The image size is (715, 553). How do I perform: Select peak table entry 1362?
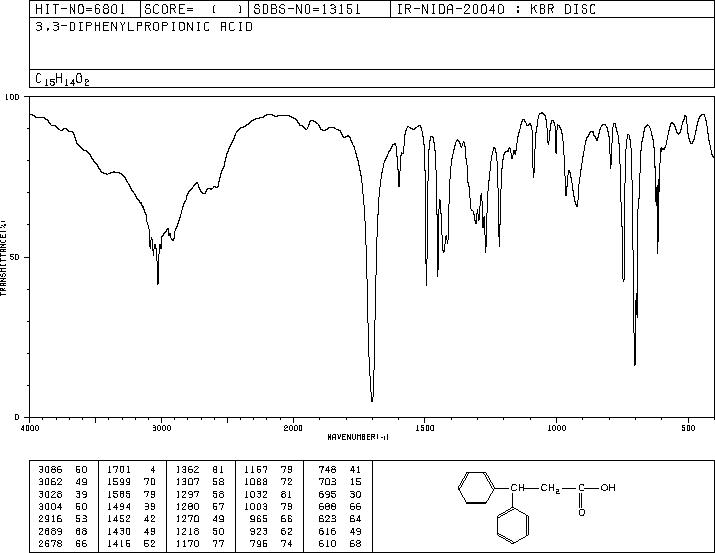(x=200, y=470)
